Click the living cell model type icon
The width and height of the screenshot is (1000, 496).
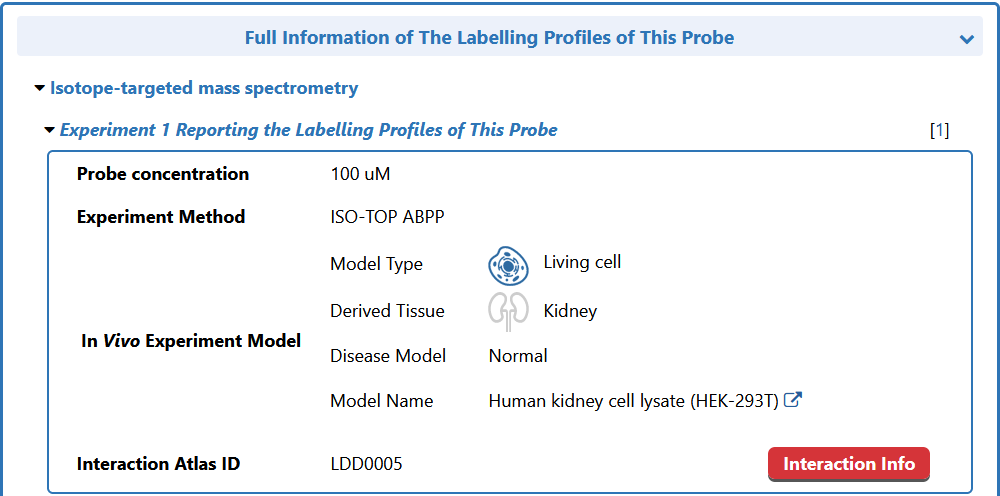[x=507, y=266]
